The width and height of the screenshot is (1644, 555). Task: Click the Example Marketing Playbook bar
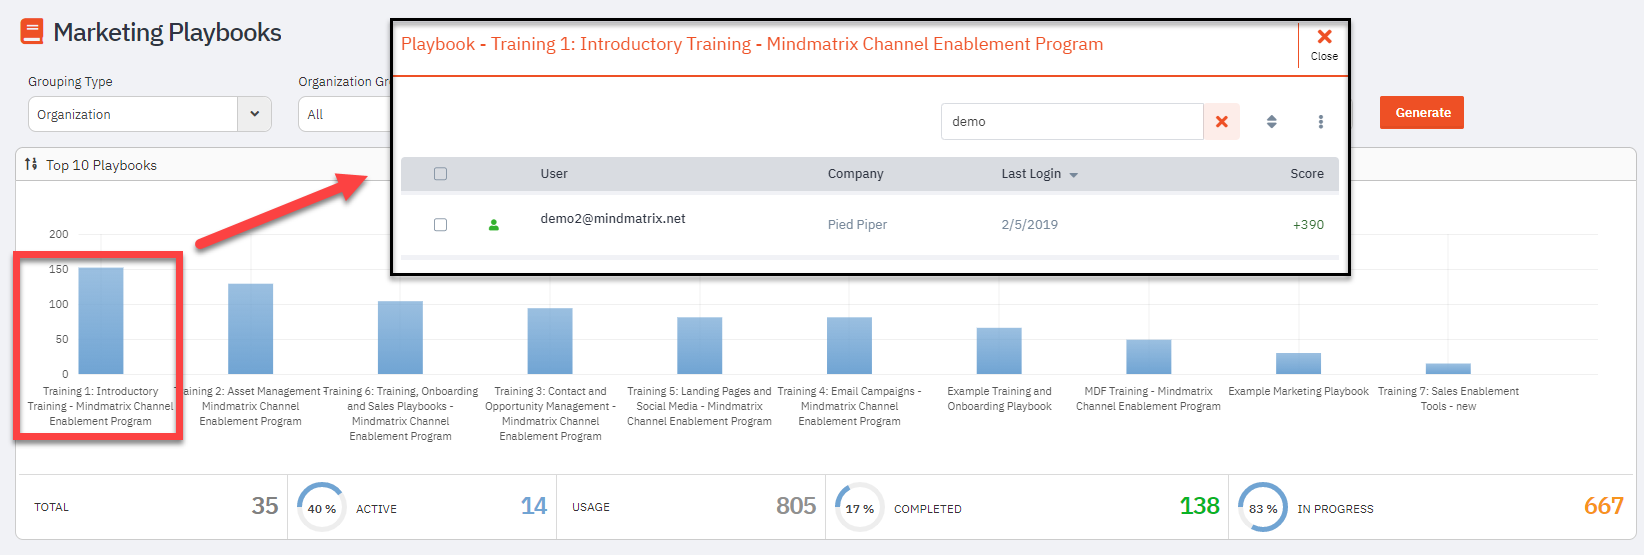point(1298,364)
